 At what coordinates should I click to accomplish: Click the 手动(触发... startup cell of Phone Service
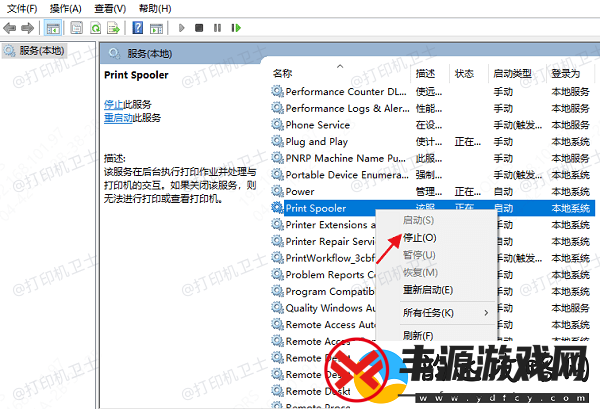coord(517,125)
